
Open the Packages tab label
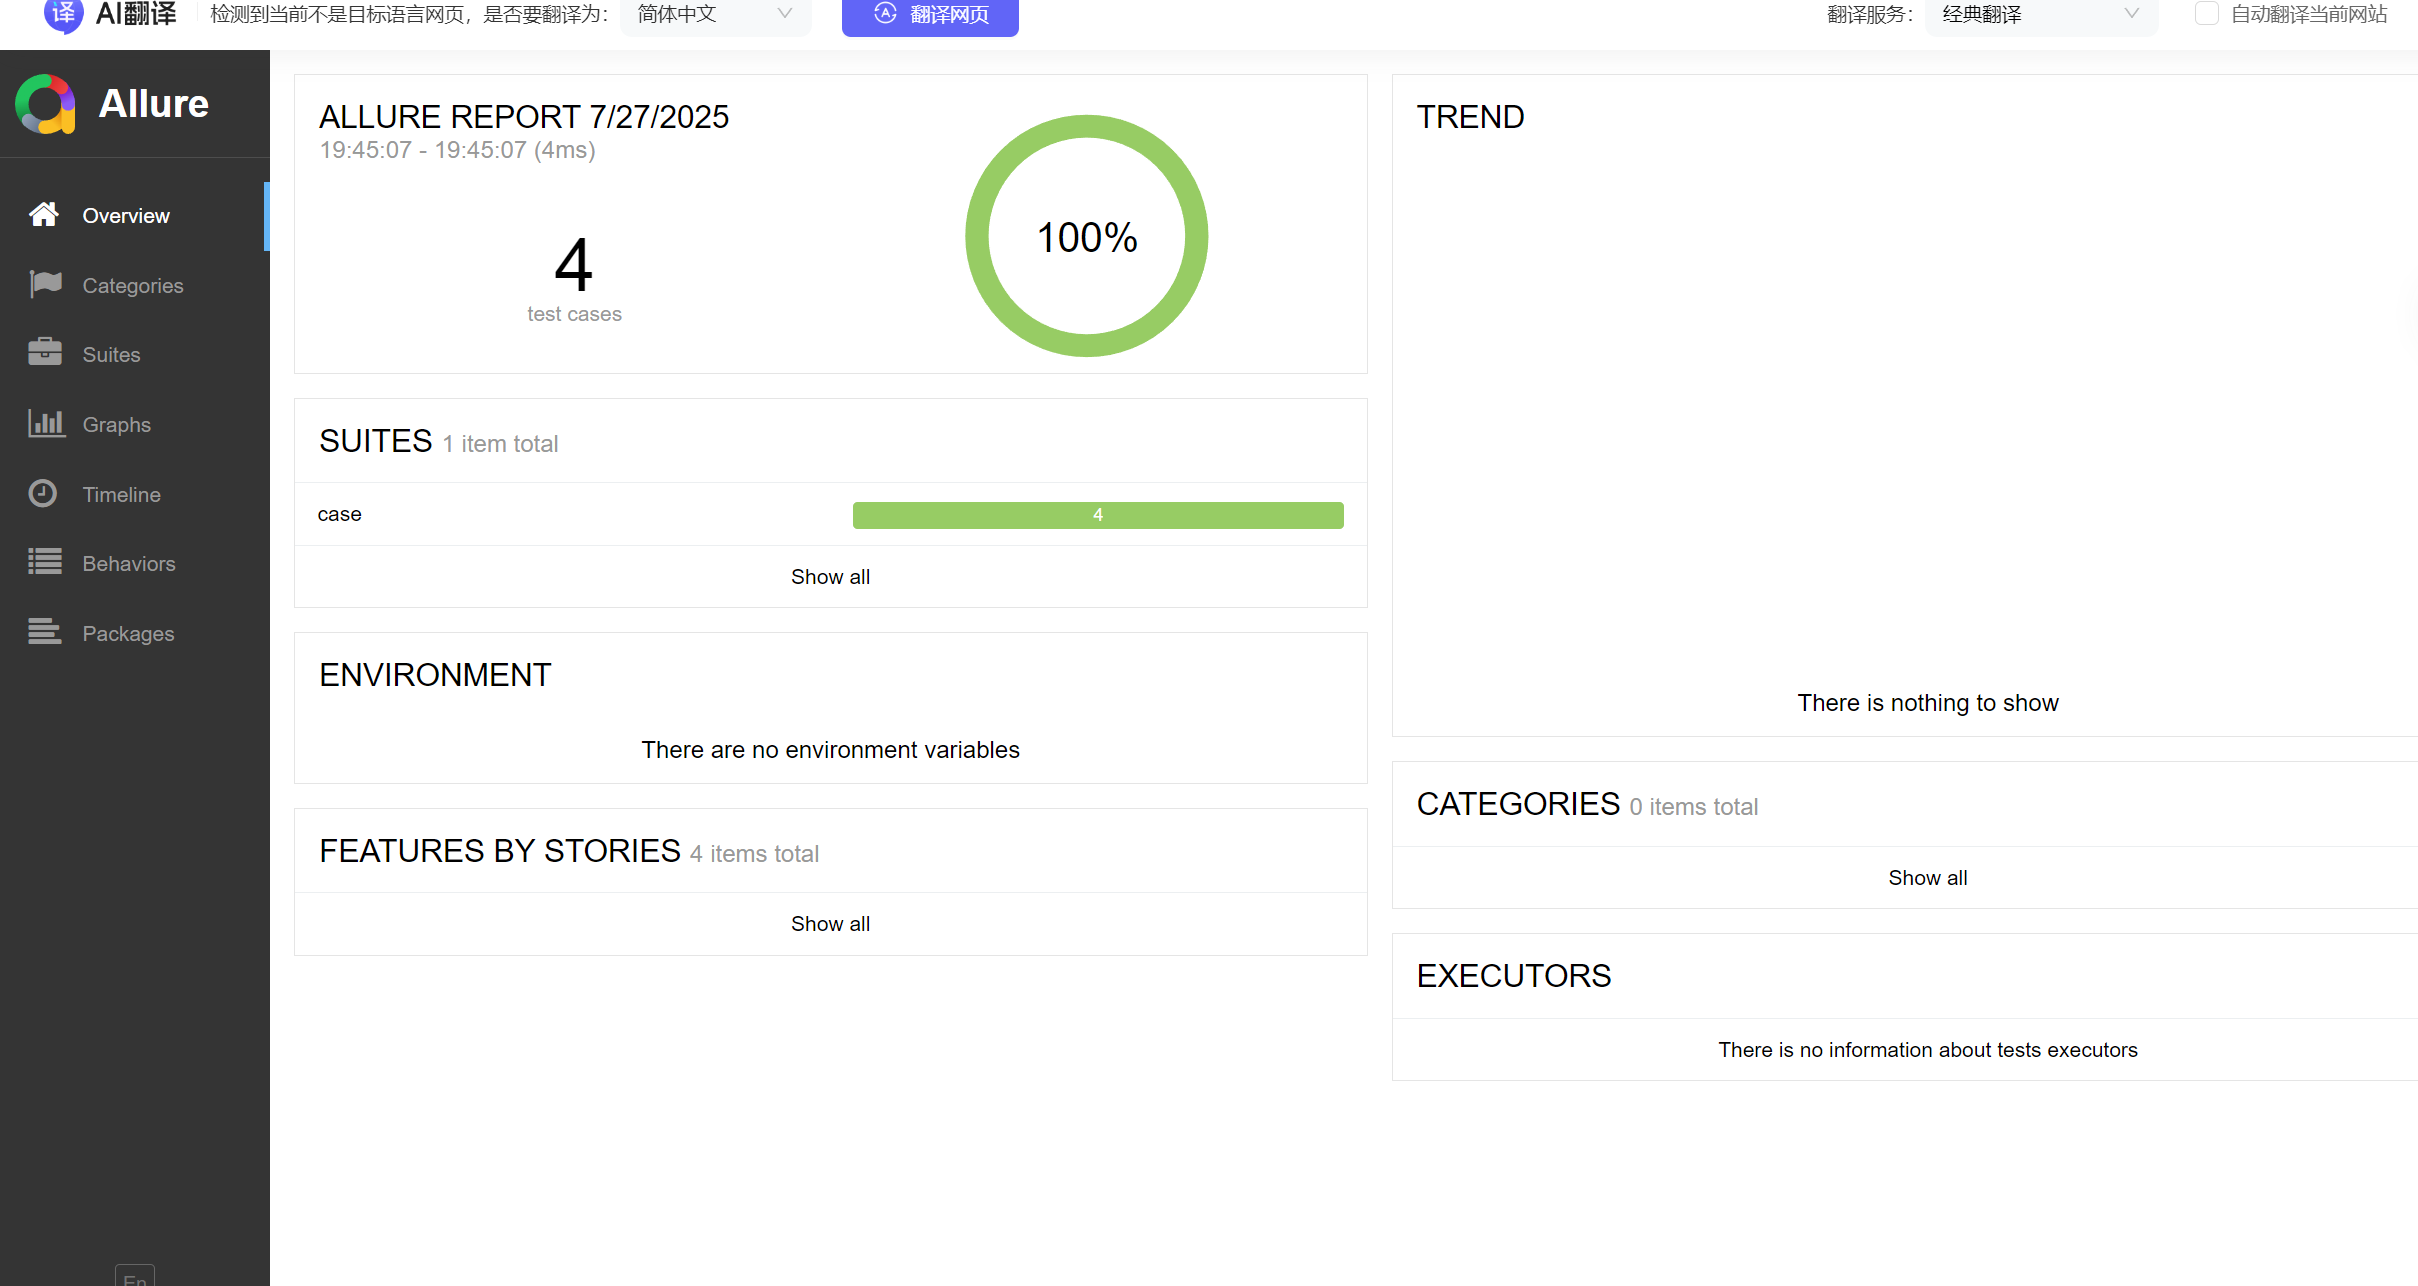[x=128, y=634]
